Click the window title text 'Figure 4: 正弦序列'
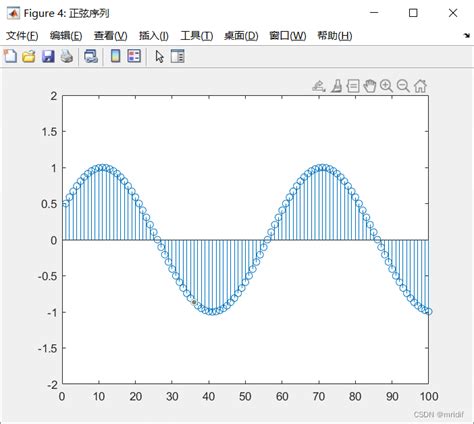Viewport: 474px width, 424px height. click(x=66, y=13)
